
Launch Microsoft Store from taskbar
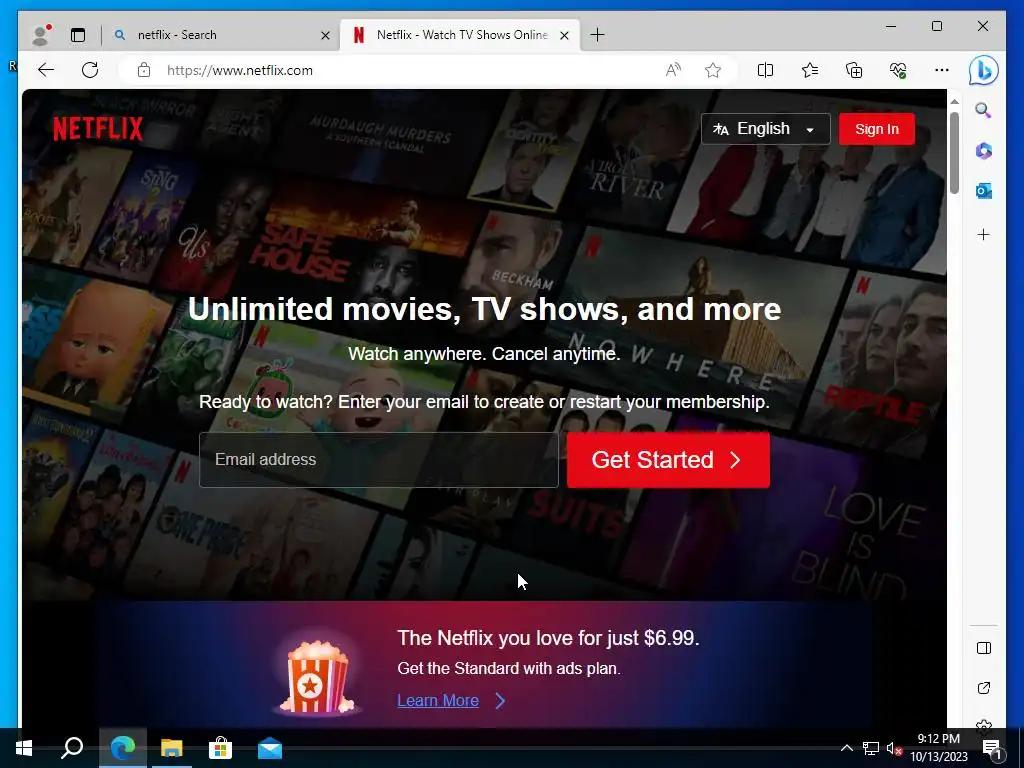click(x=221, y=748)
